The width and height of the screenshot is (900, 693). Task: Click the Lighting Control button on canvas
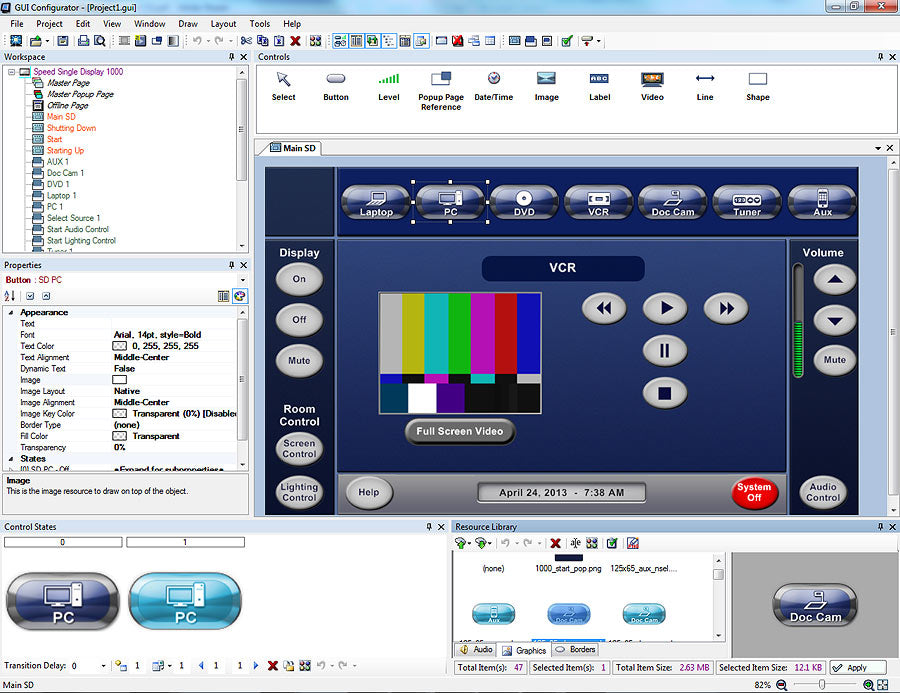coord(299,493)
